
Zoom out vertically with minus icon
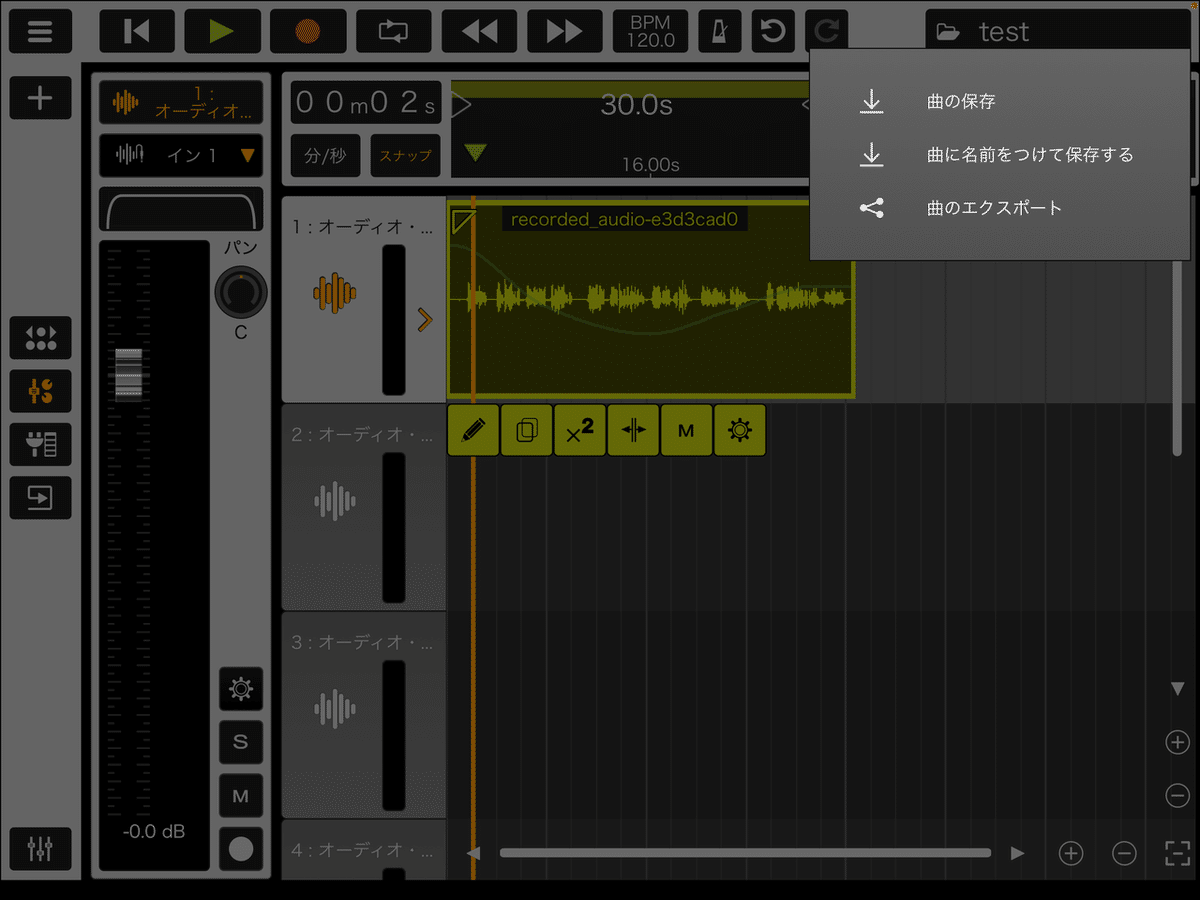point(1178,796)
